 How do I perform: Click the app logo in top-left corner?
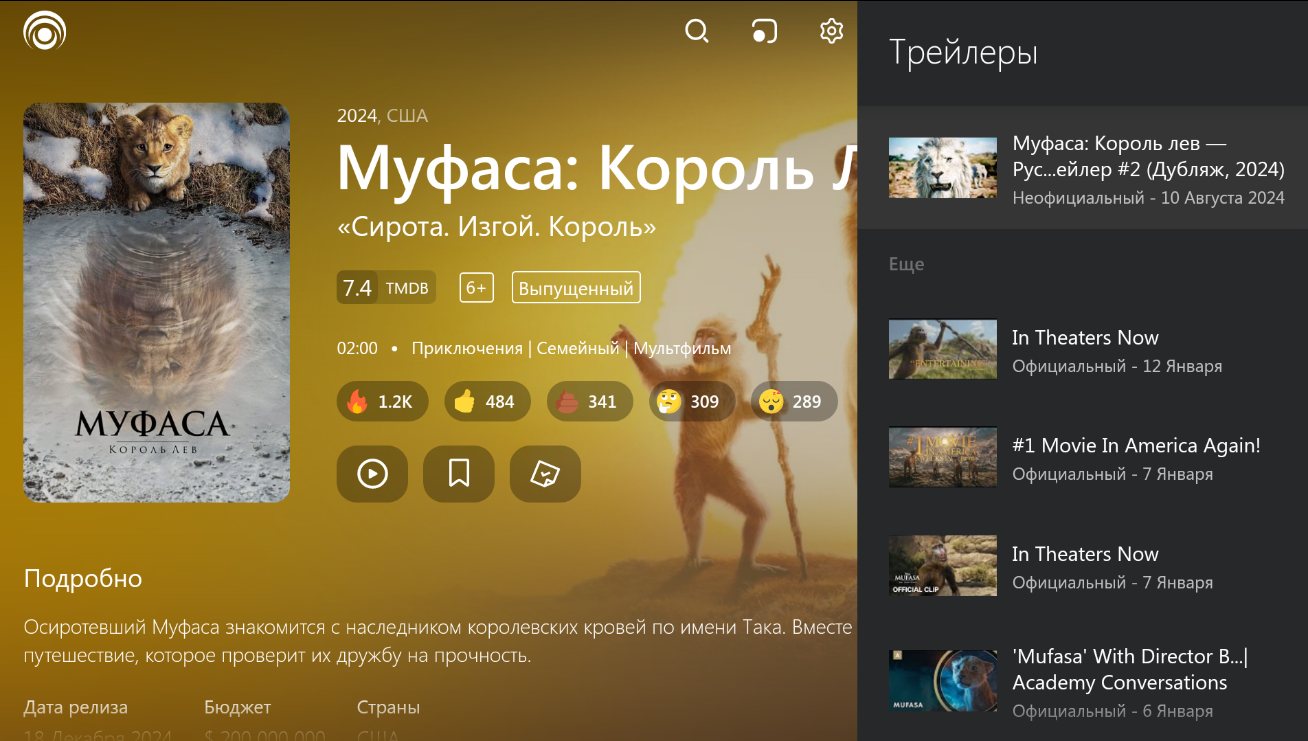tap(45, 31)
